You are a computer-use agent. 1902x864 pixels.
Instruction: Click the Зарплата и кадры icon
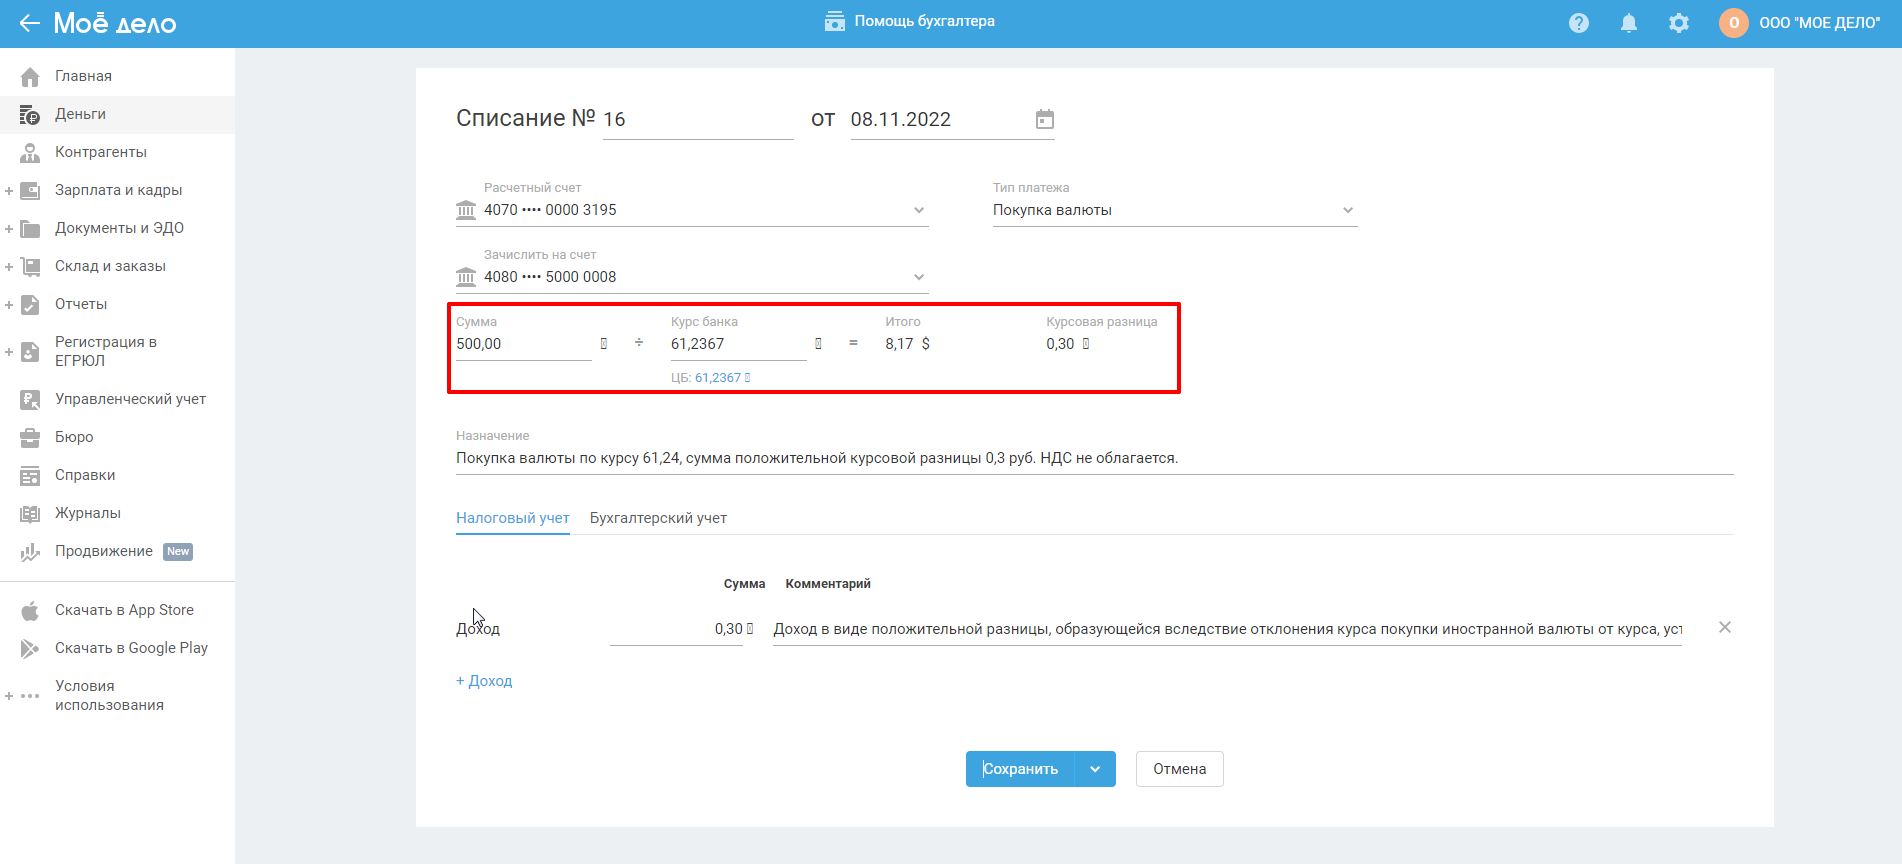click(30, 190)
